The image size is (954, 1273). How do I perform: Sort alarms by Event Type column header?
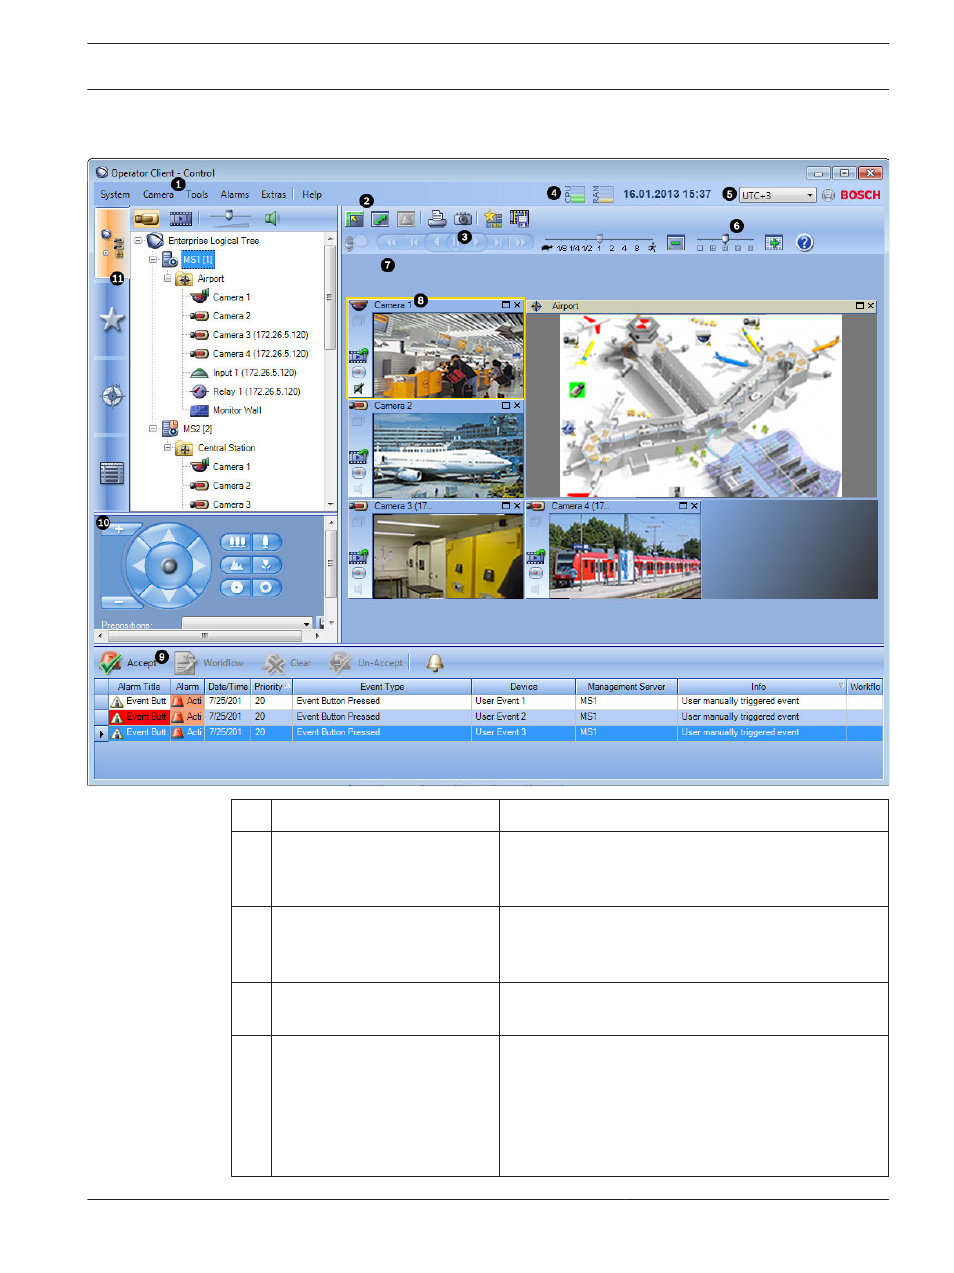click(382, 687)
